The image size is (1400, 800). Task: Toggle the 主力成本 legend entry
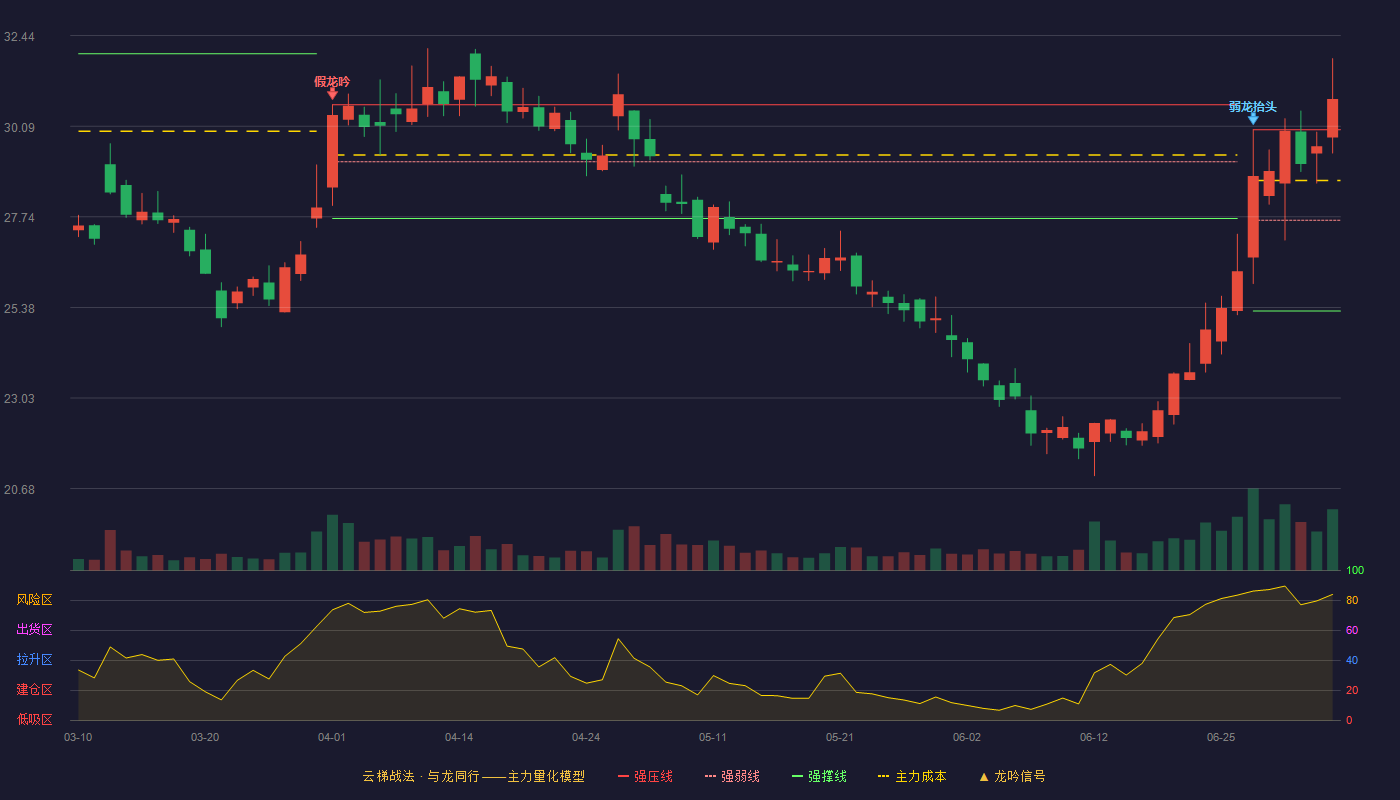click(x=912, y=776)
